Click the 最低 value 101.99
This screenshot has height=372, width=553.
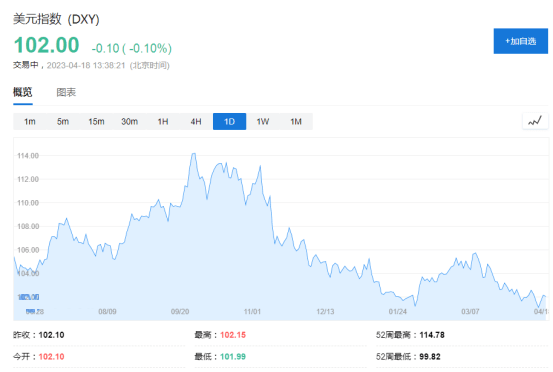(x=233, y=356)
